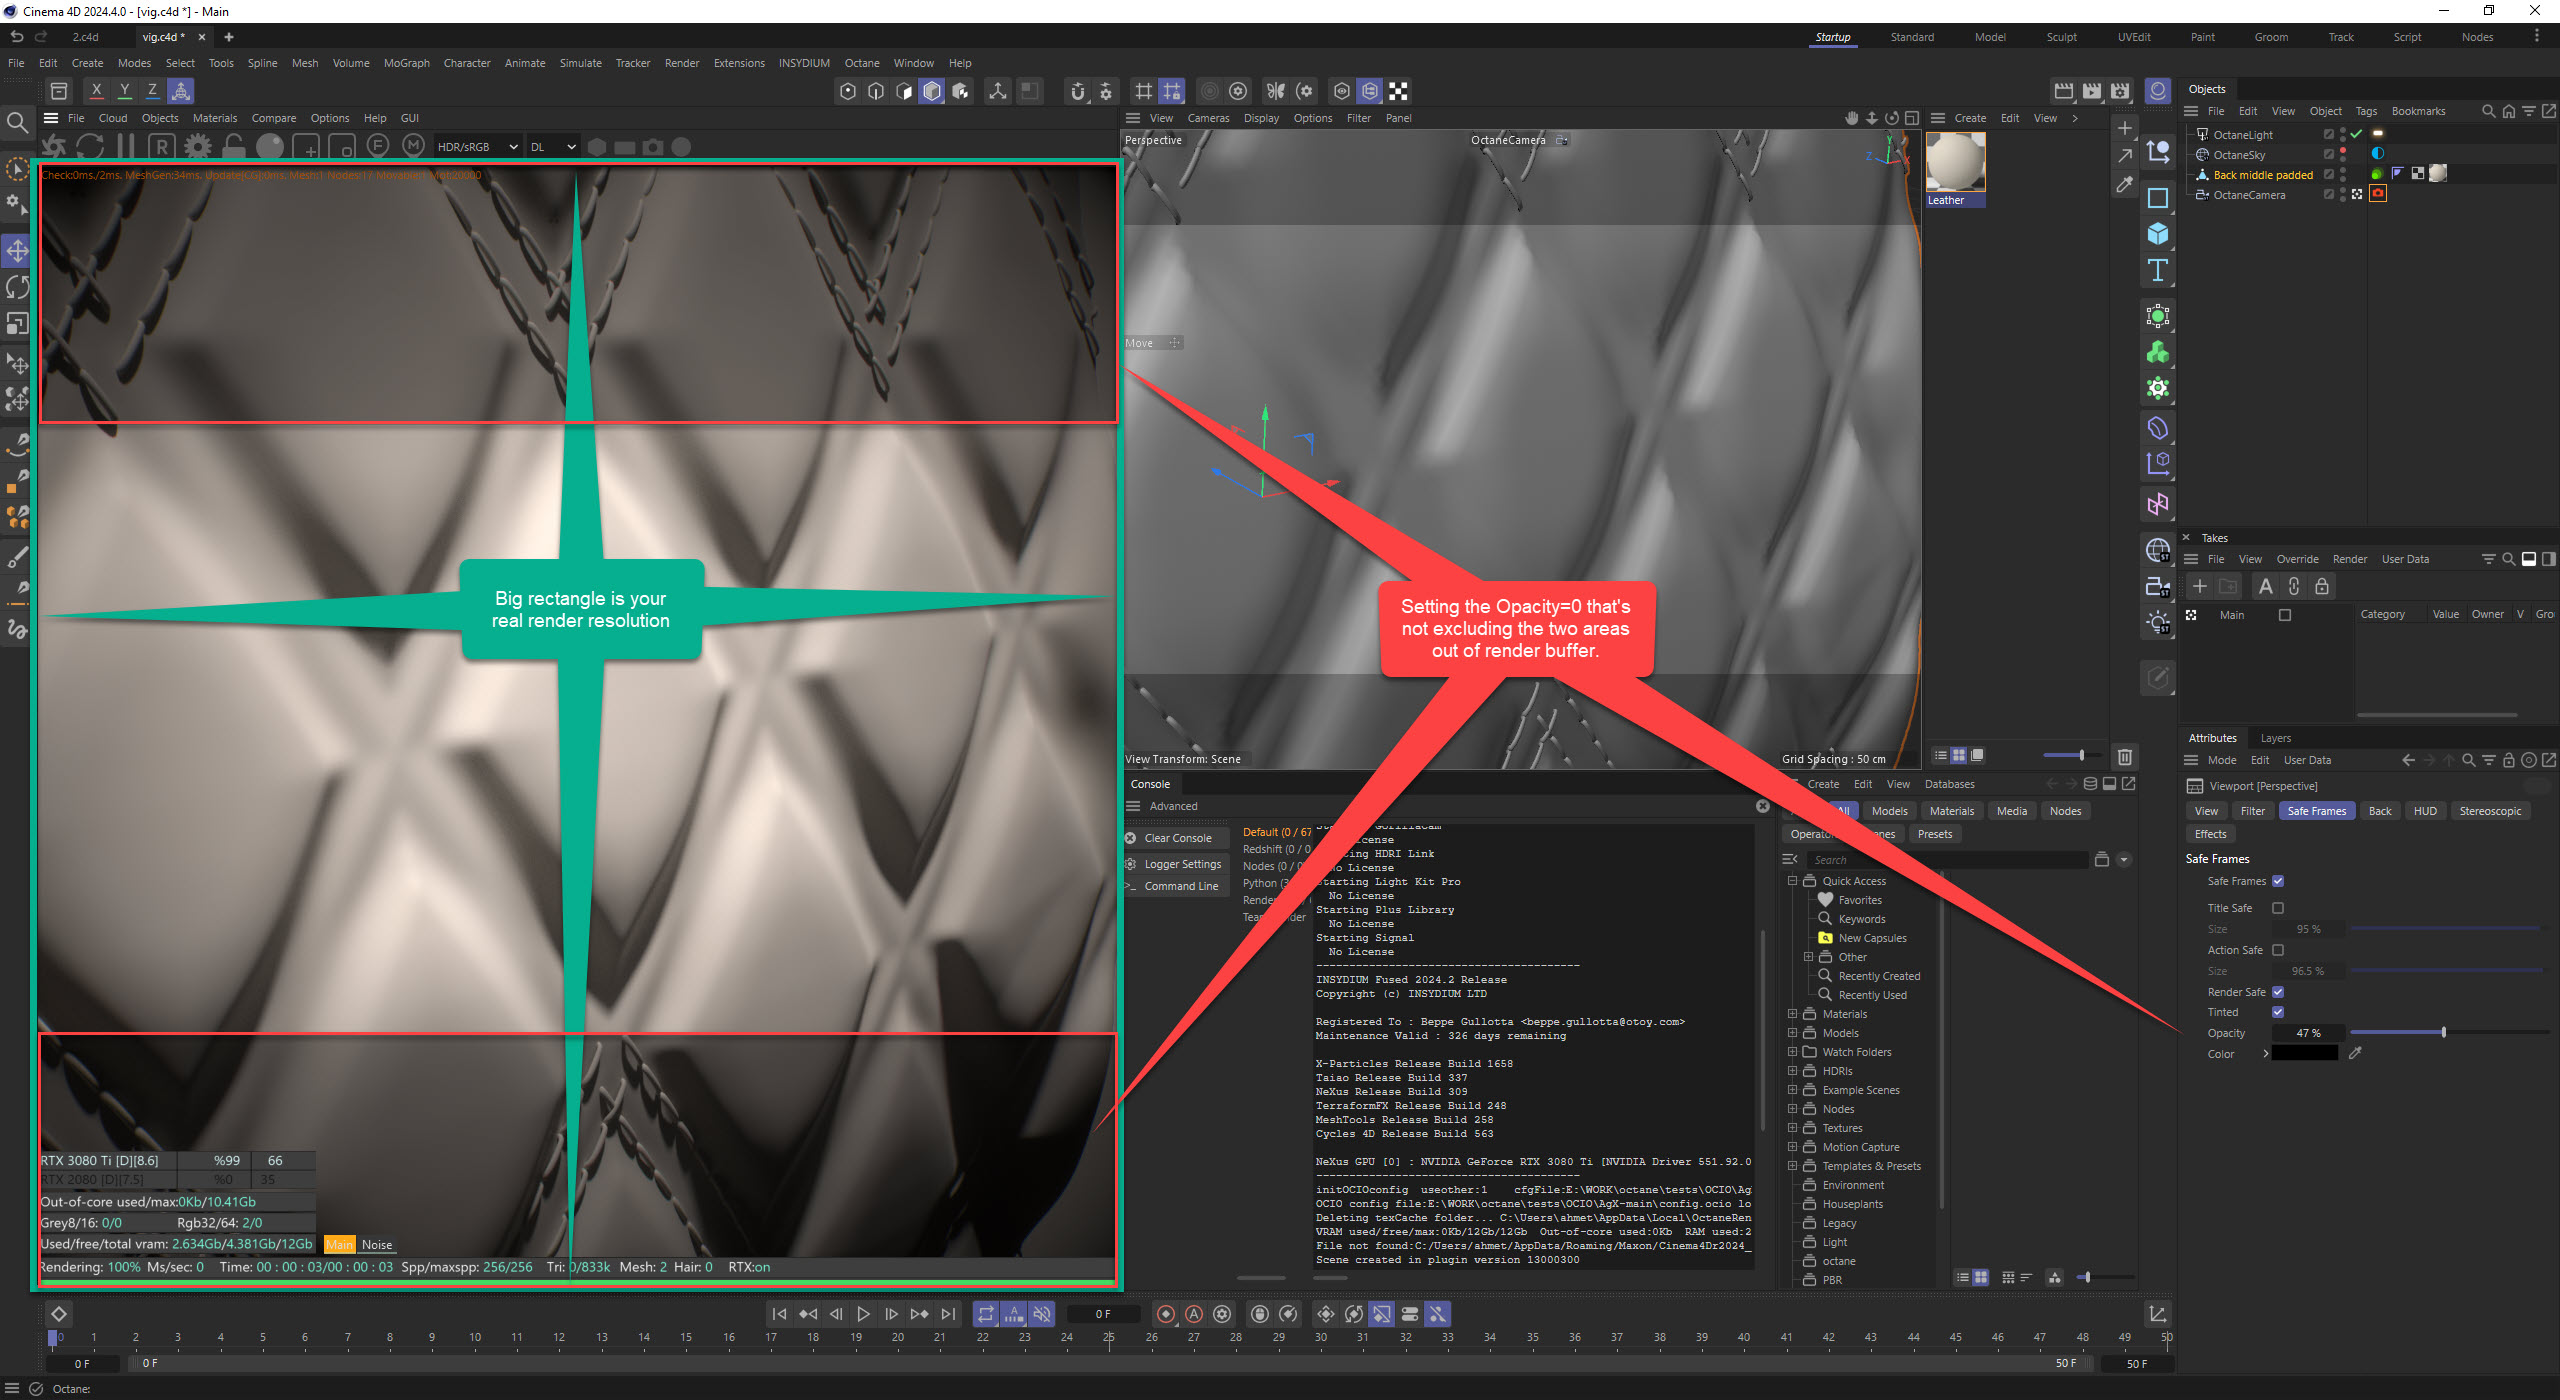Click the Play Forward button in timeline
Image resolution: width=2560 pixels, height=1400 pixels.
point(863,1314)
